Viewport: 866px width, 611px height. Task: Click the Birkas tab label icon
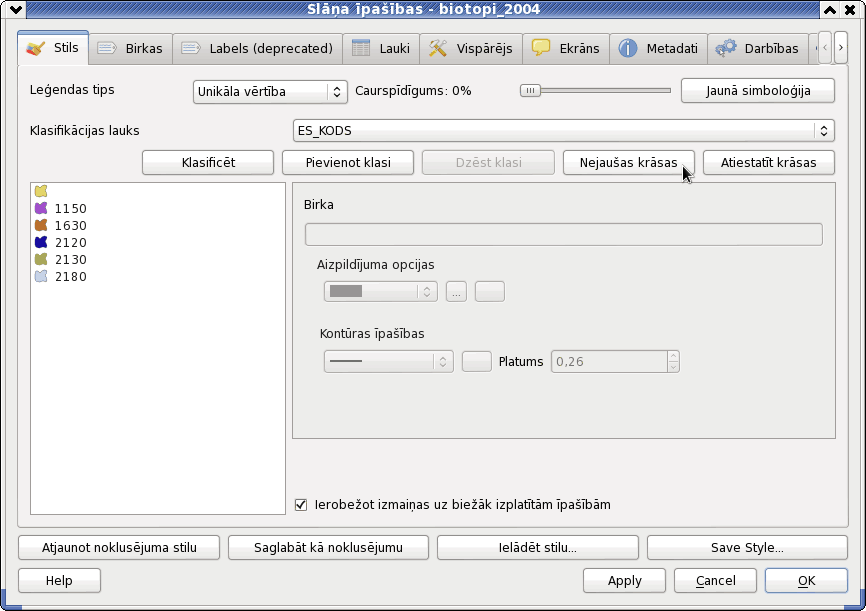pos(107,49)
